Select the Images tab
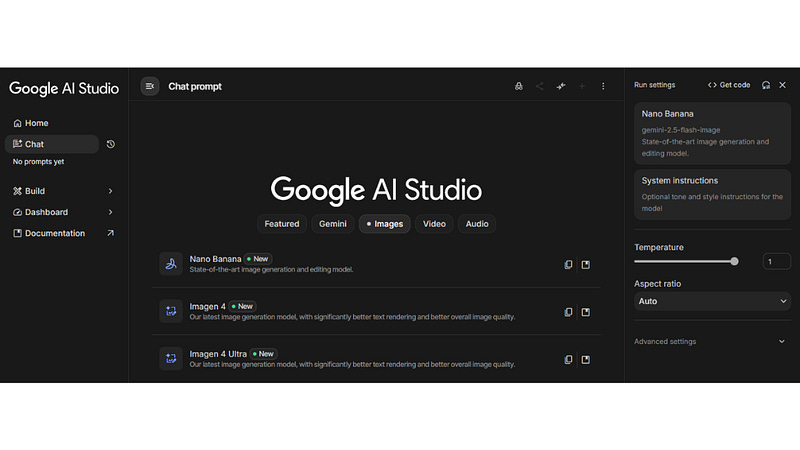The height and width of the screenshot is (450, 800). (385, 224)
